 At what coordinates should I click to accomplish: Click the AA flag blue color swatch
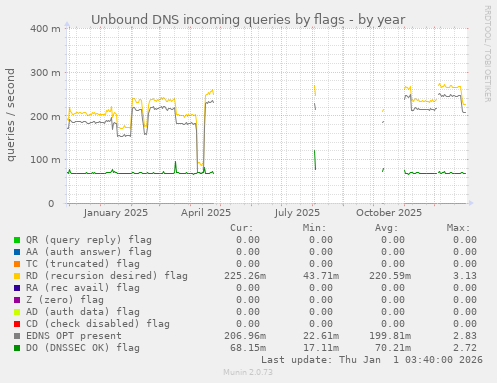[17, 252]
